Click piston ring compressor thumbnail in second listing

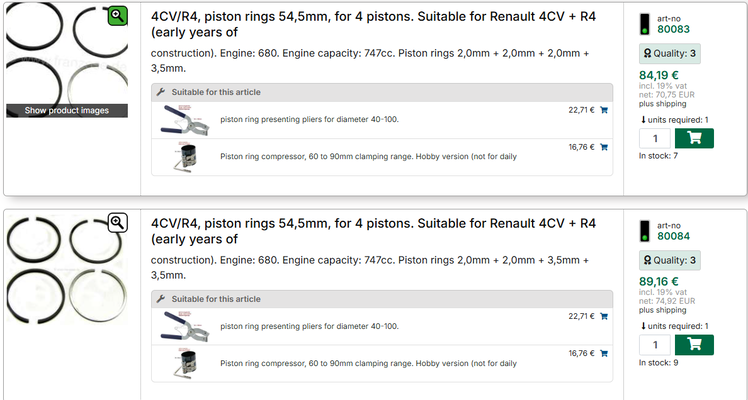click(183, 362)
